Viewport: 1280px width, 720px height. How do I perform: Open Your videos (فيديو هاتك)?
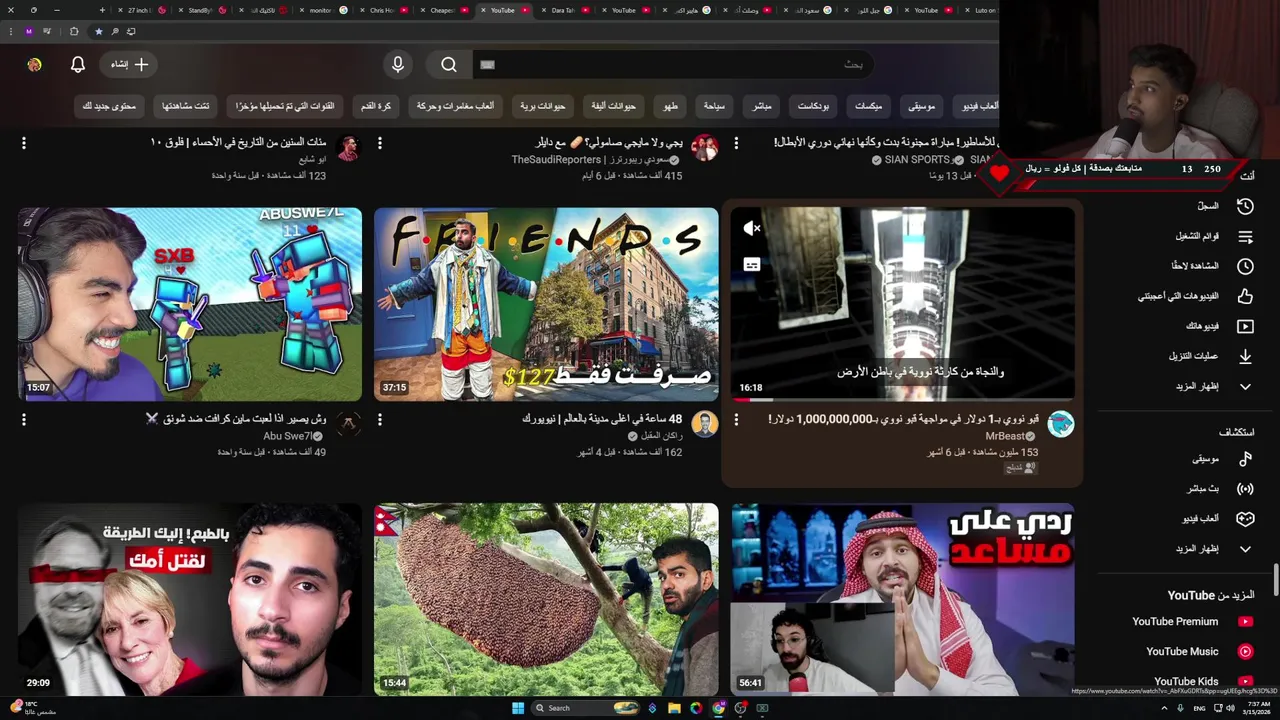click(1219, 326)
